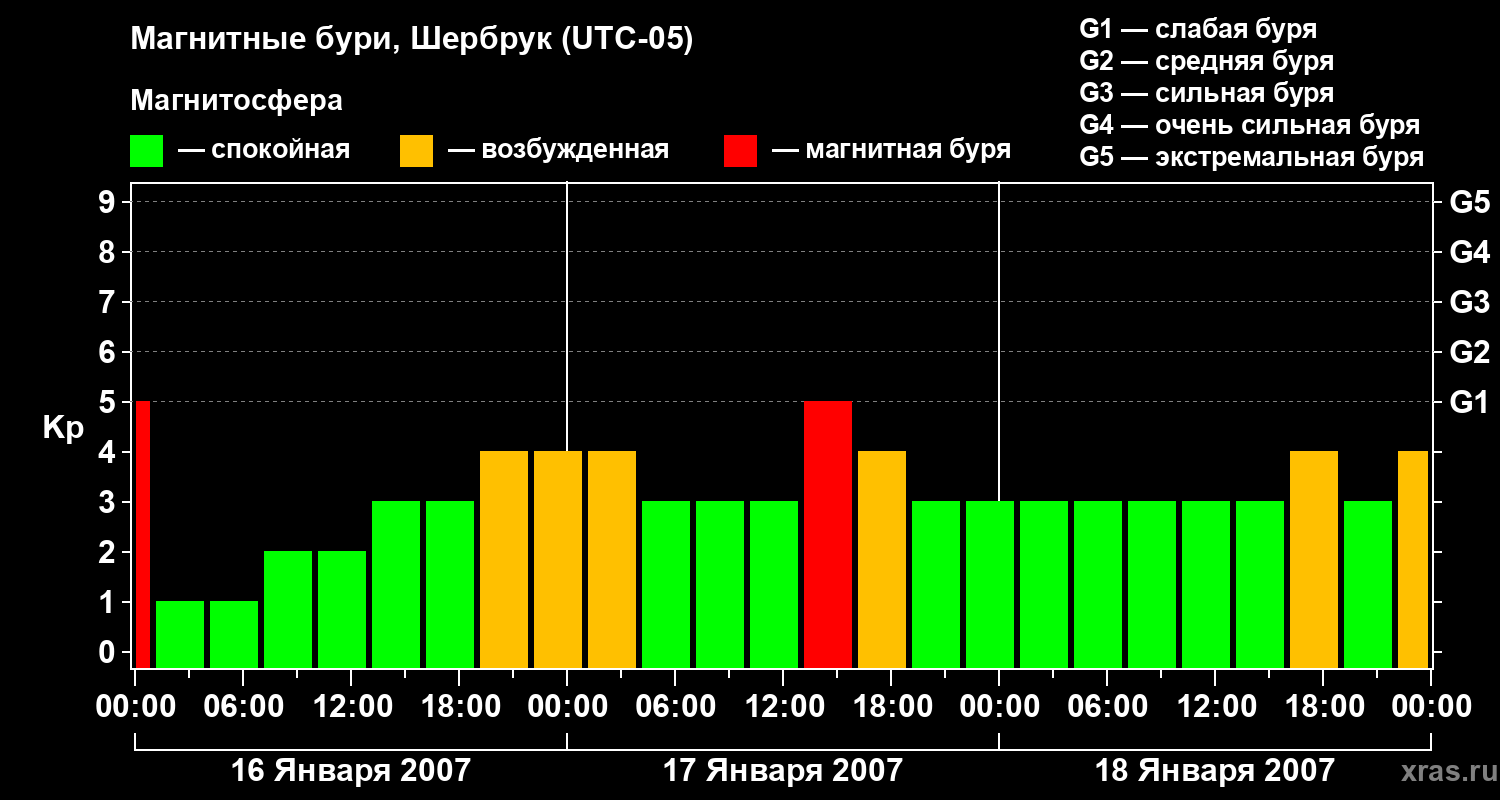The height and width of the screenshot is (800, 1500).
Task: Click the thin red Kp 5 bar at chart start
Action: (x=143, y=534)
